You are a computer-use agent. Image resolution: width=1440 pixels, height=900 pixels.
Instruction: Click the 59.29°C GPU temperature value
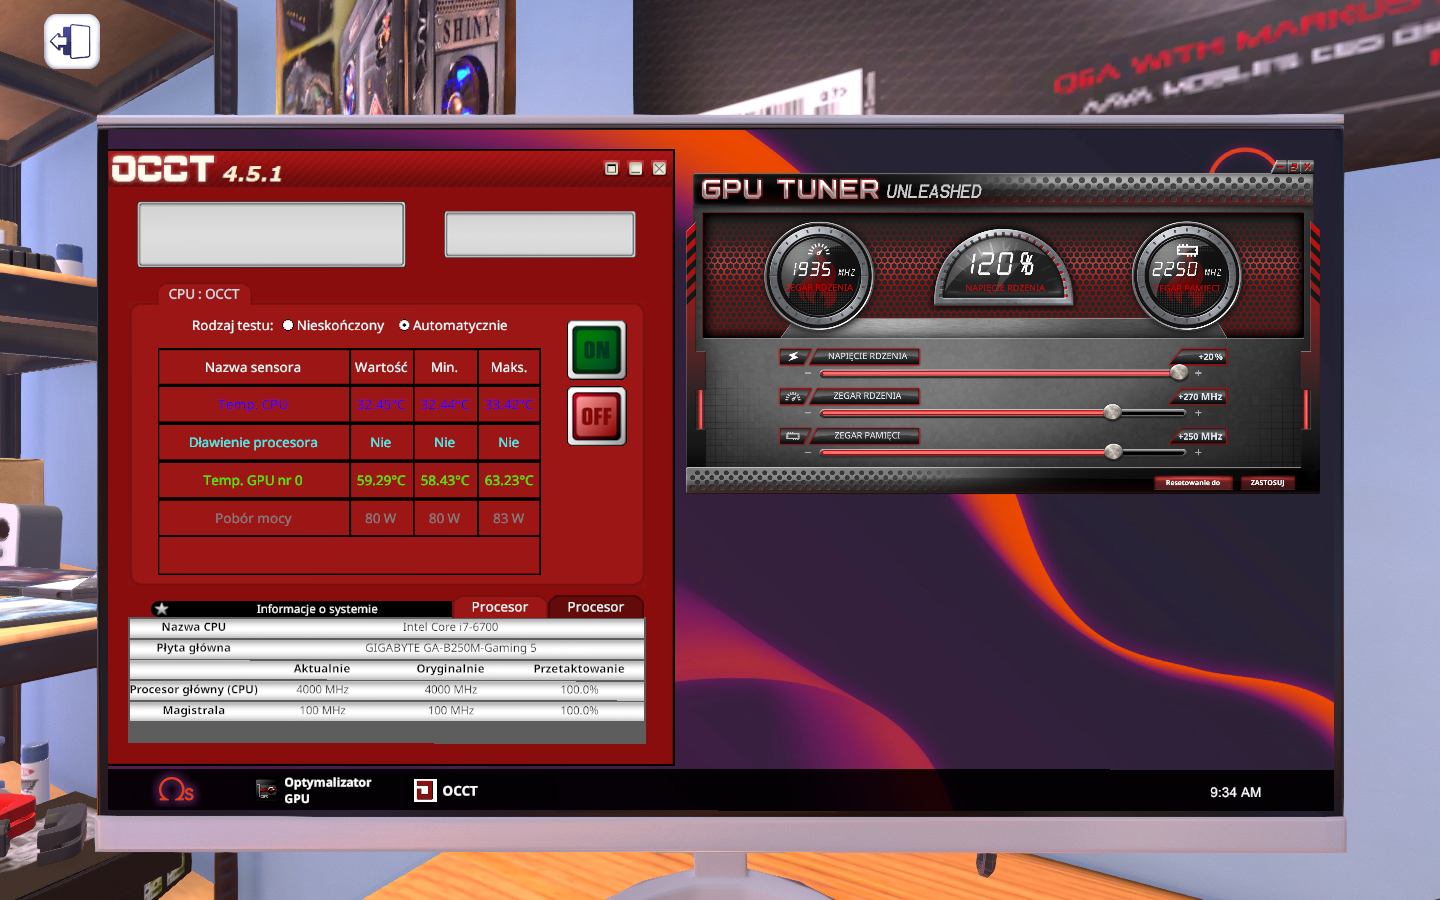coord(381,480)
